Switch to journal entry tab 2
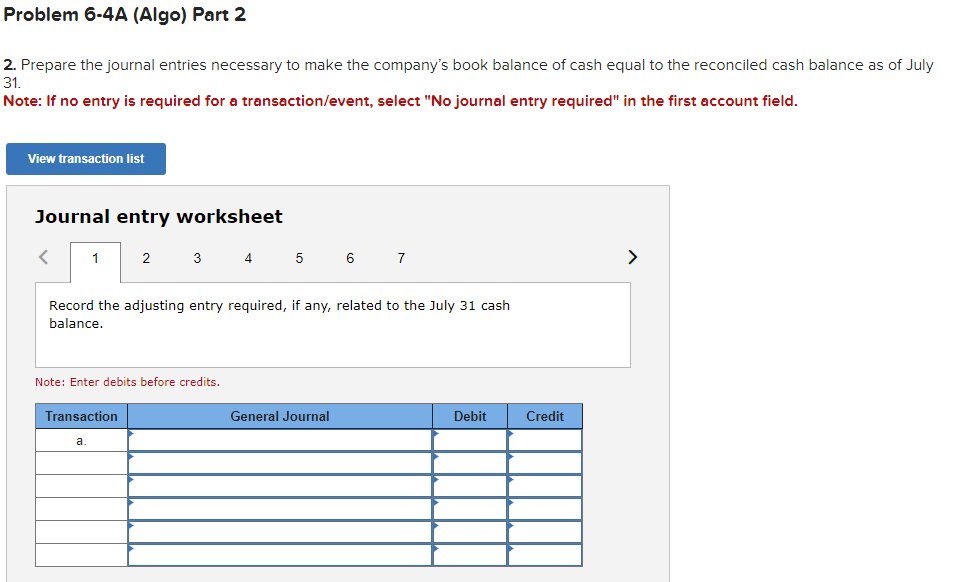The image size is (955, 582). pos(146,258)
